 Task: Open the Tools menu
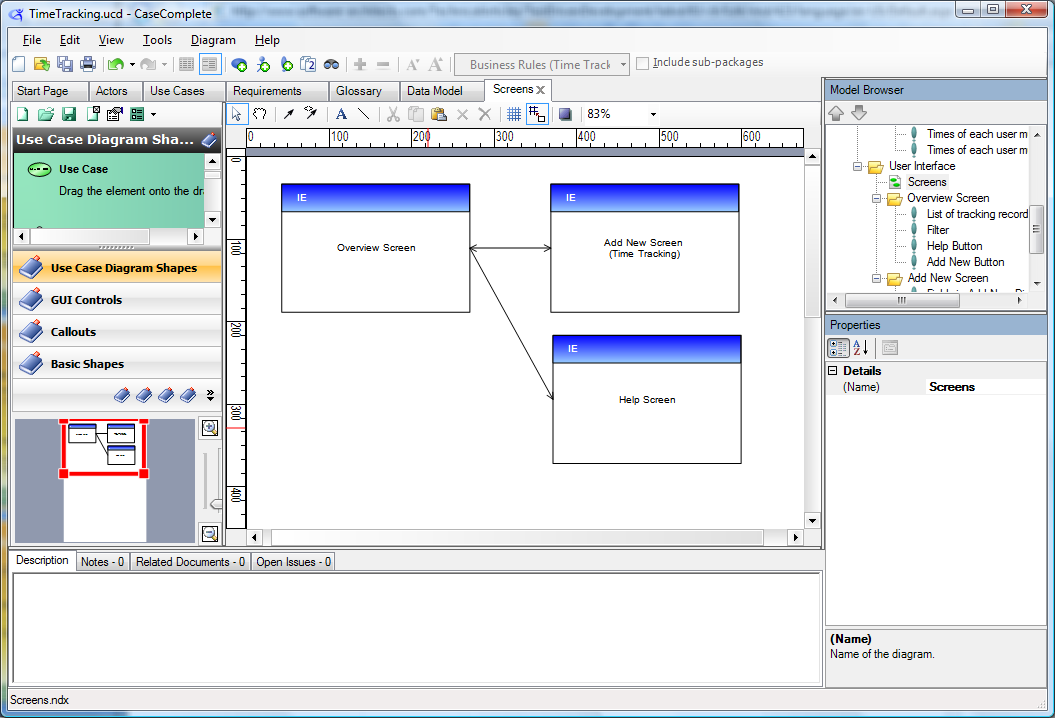click(x=157, y=40)
